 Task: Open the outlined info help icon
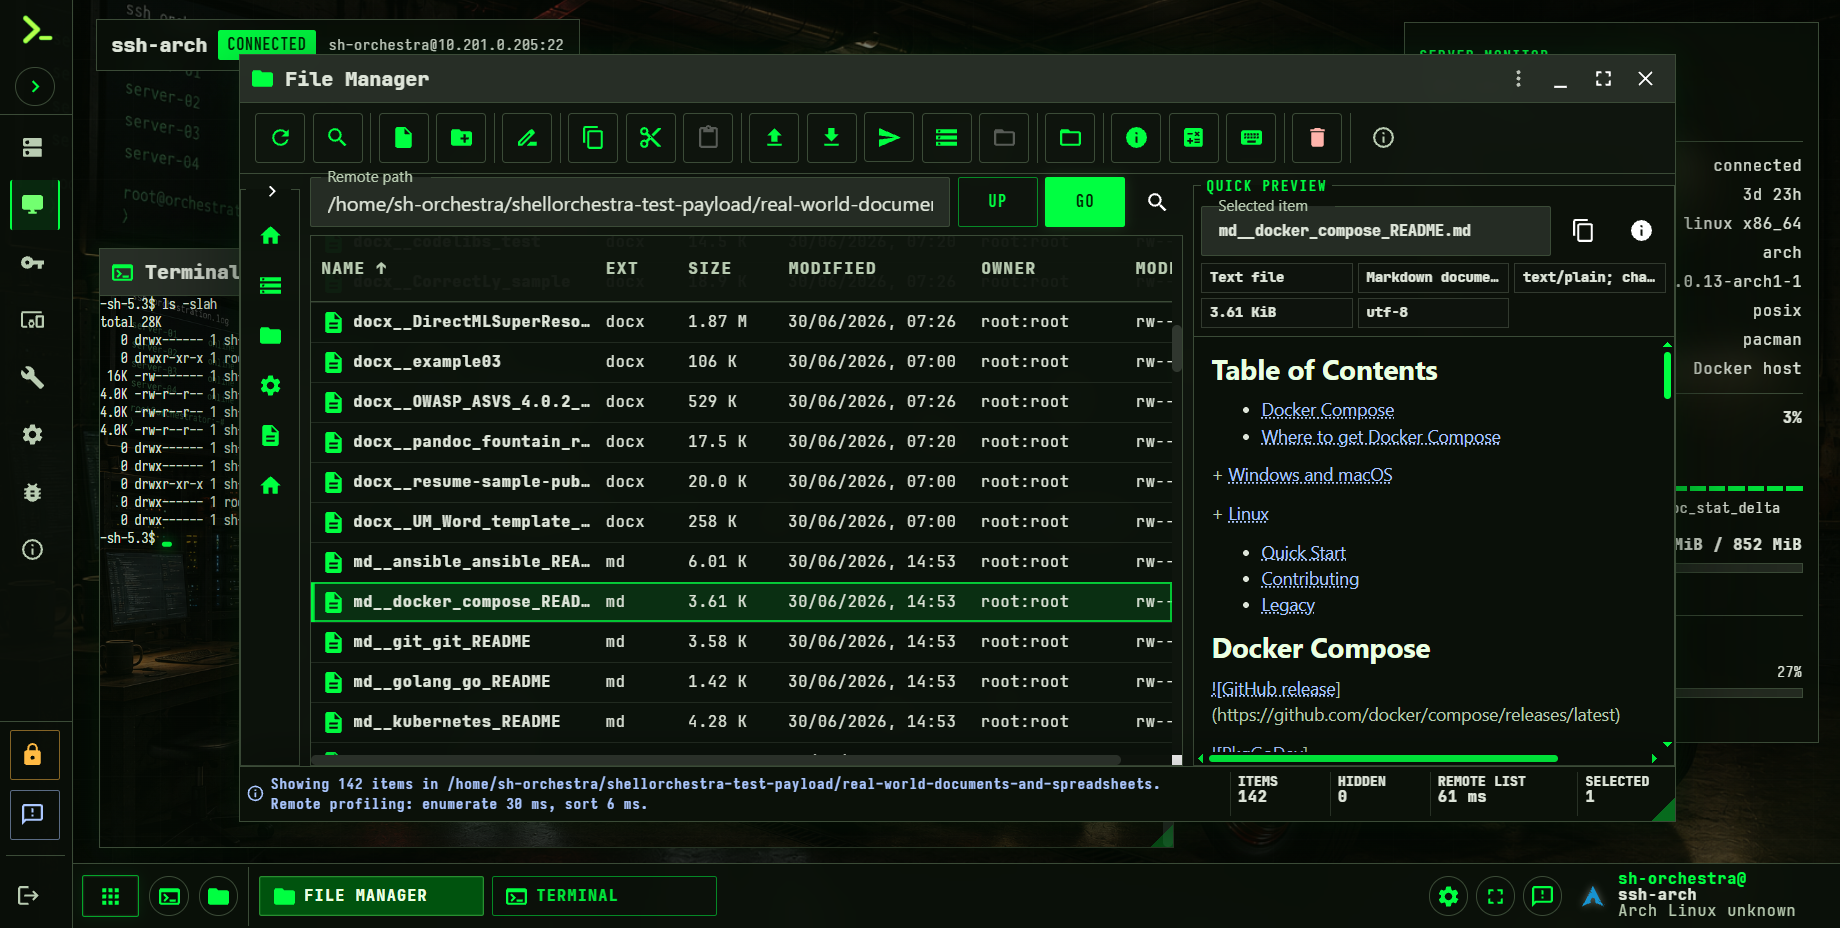tap(1383, 138)
